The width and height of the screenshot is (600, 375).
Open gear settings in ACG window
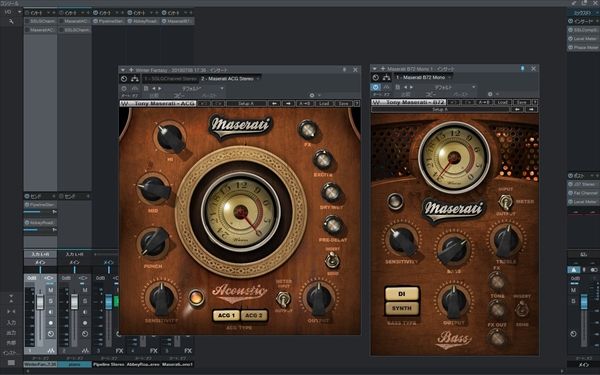pyautogui.click(x=312, y=95)
